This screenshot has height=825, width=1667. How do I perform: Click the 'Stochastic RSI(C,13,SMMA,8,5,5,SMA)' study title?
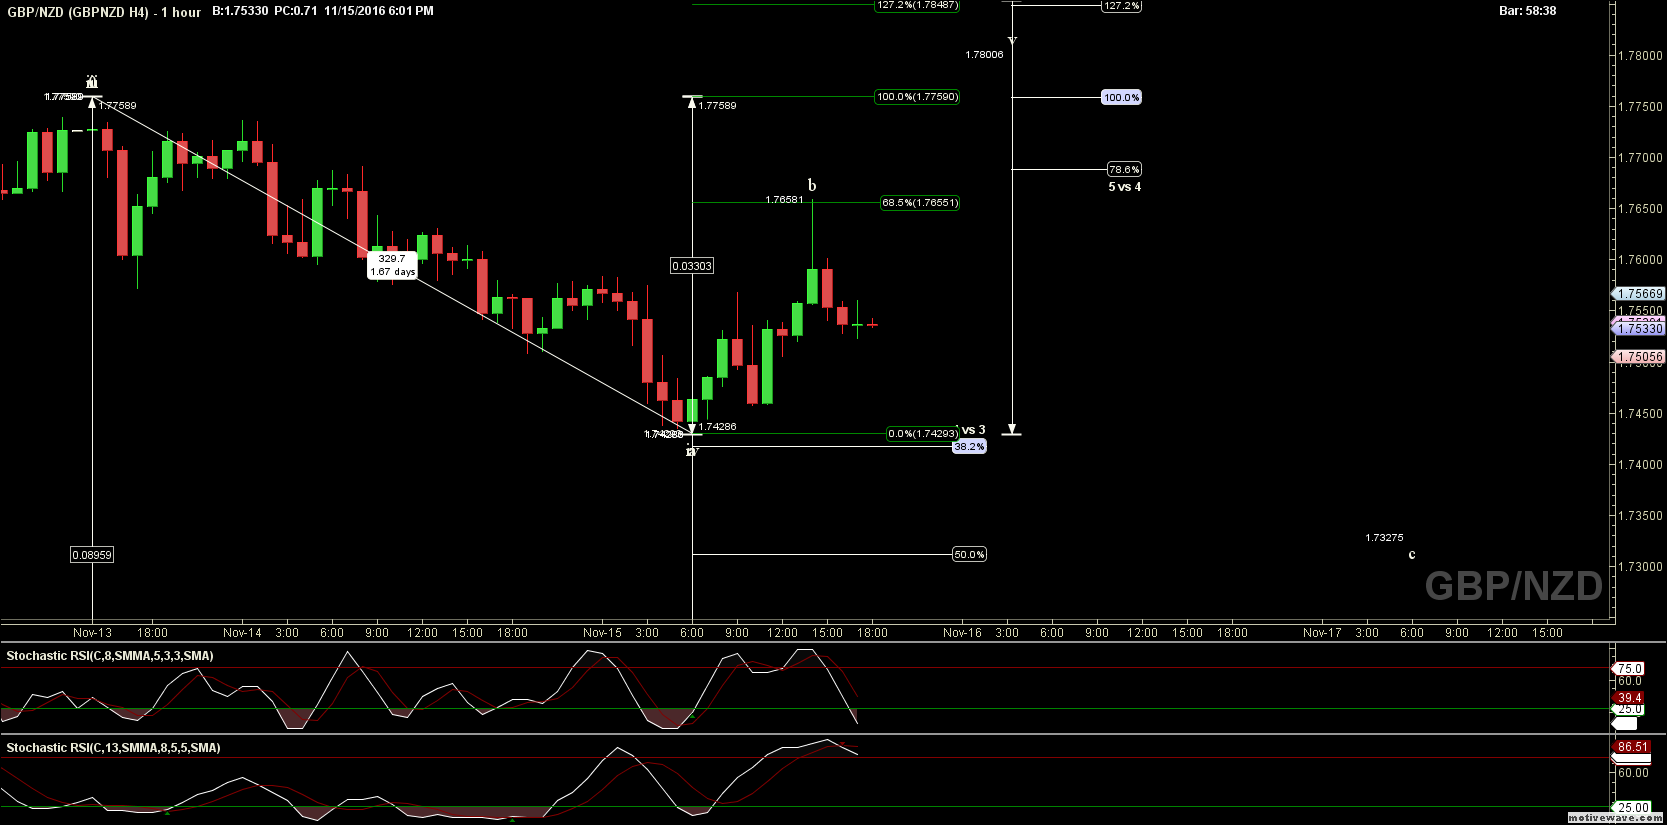click(x=113, y=748)
